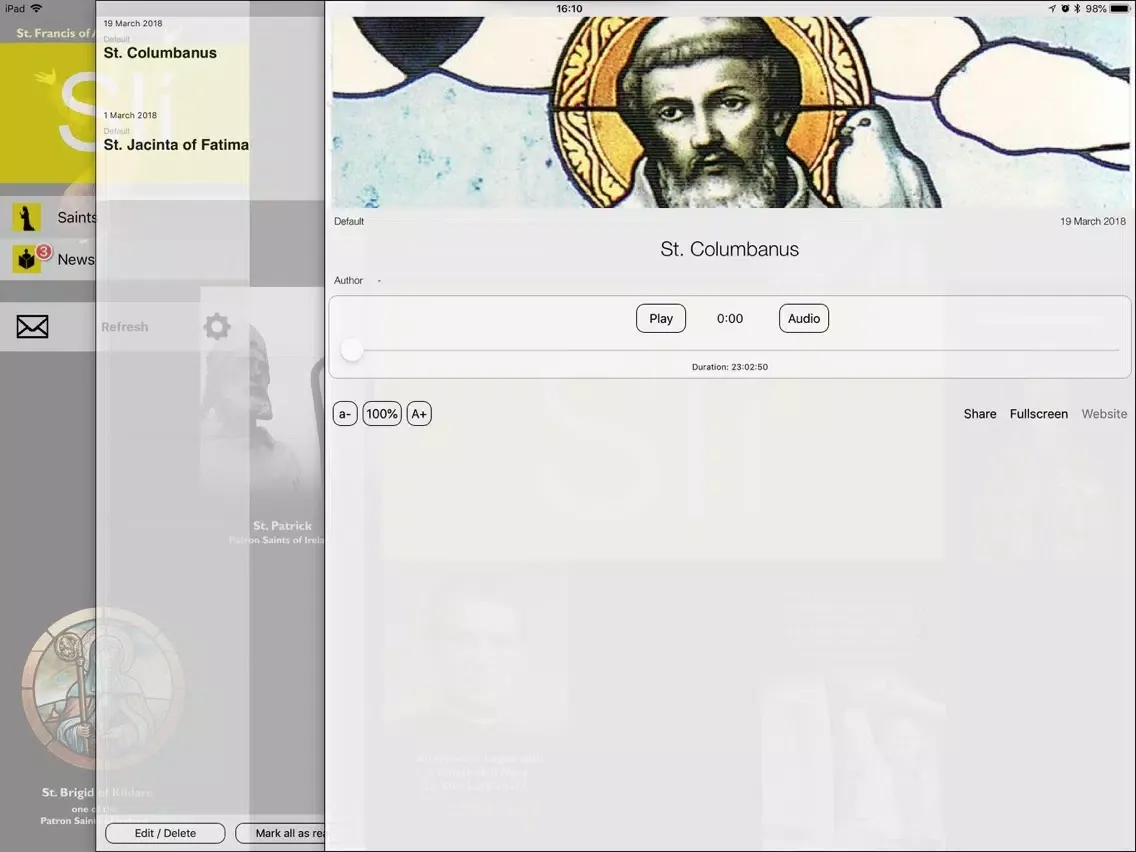The image size is (1136, 852).
Task: Open the Saints menu item label
Action: 77,217
